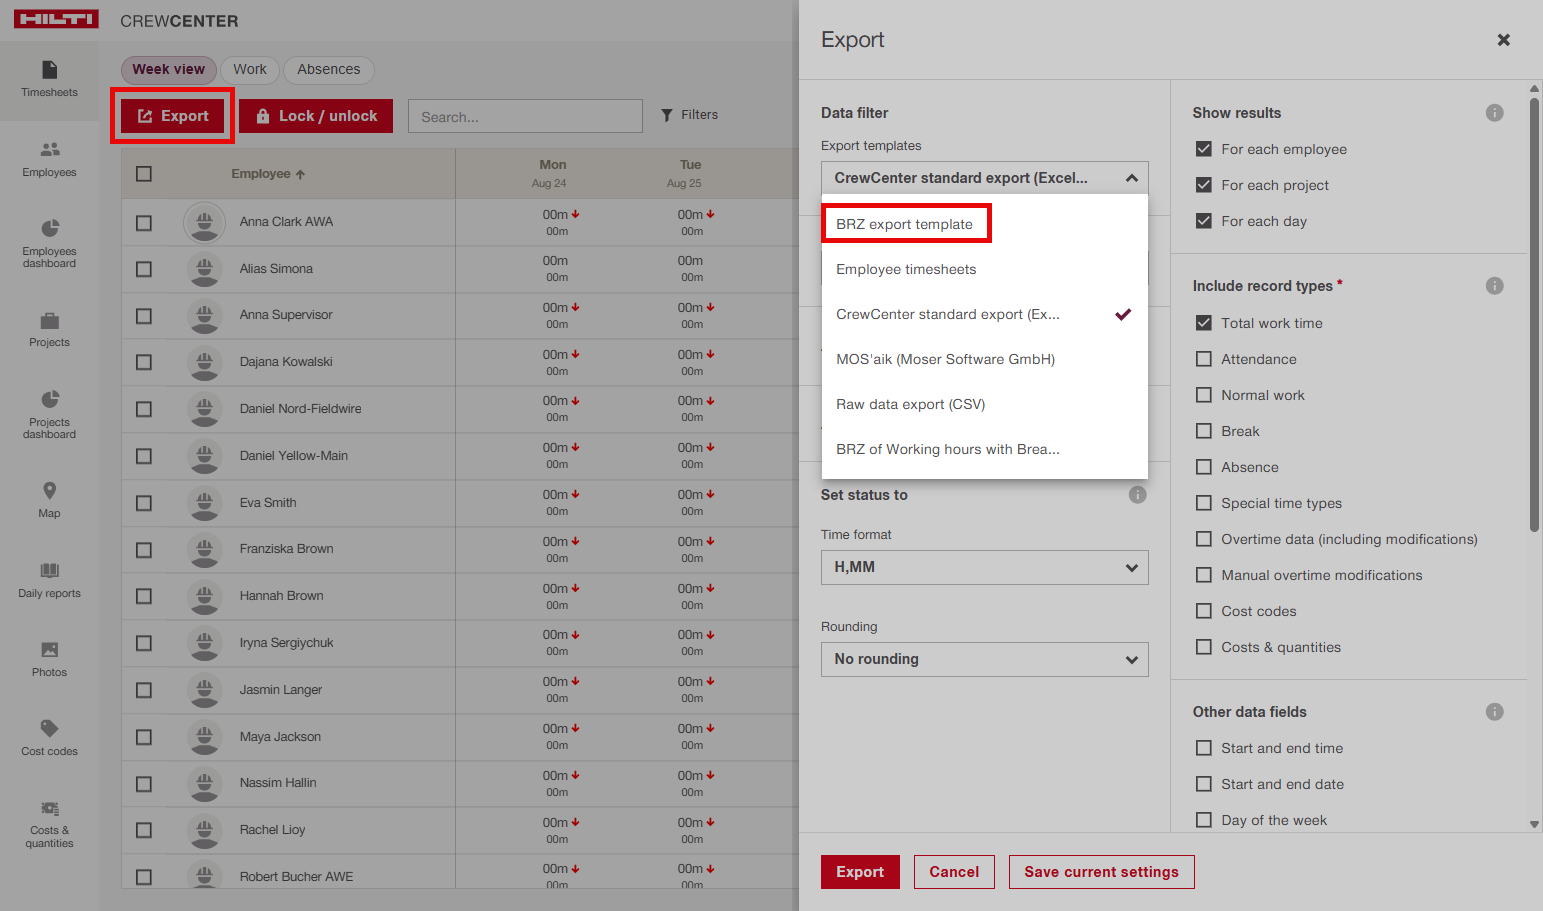Open the Map pin icon
The width and height of the screenshot is (1543, 911).
(49, 491)
